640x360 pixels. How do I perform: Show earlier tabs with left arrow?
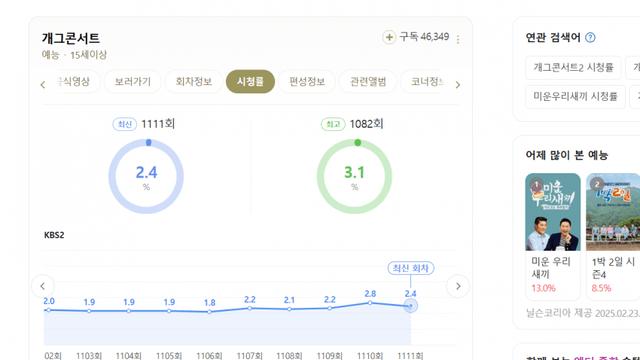43,84
